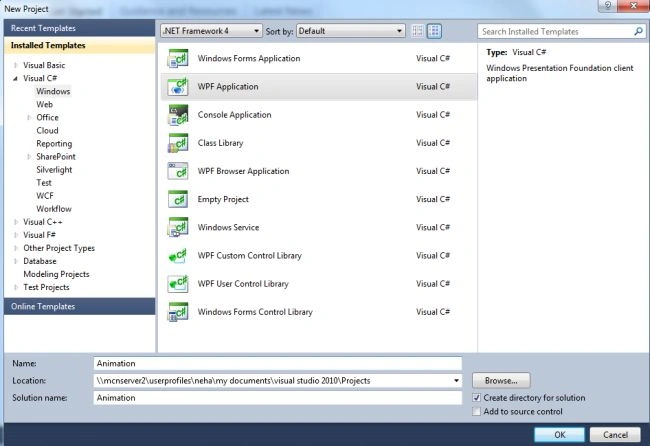This screenshot has width=650, height=446.
Task: Select Modeling Projects in the tree
Action: [x=56, y=274]
